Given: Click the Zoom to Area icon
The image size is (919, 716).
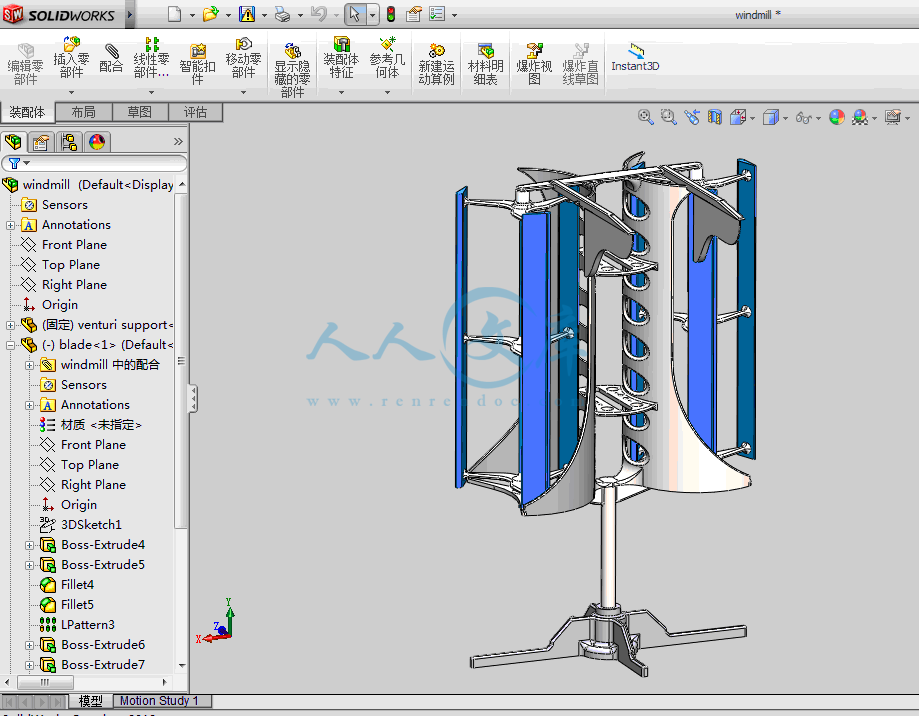Looking at the screenshot, I should [x=668, y=117].
